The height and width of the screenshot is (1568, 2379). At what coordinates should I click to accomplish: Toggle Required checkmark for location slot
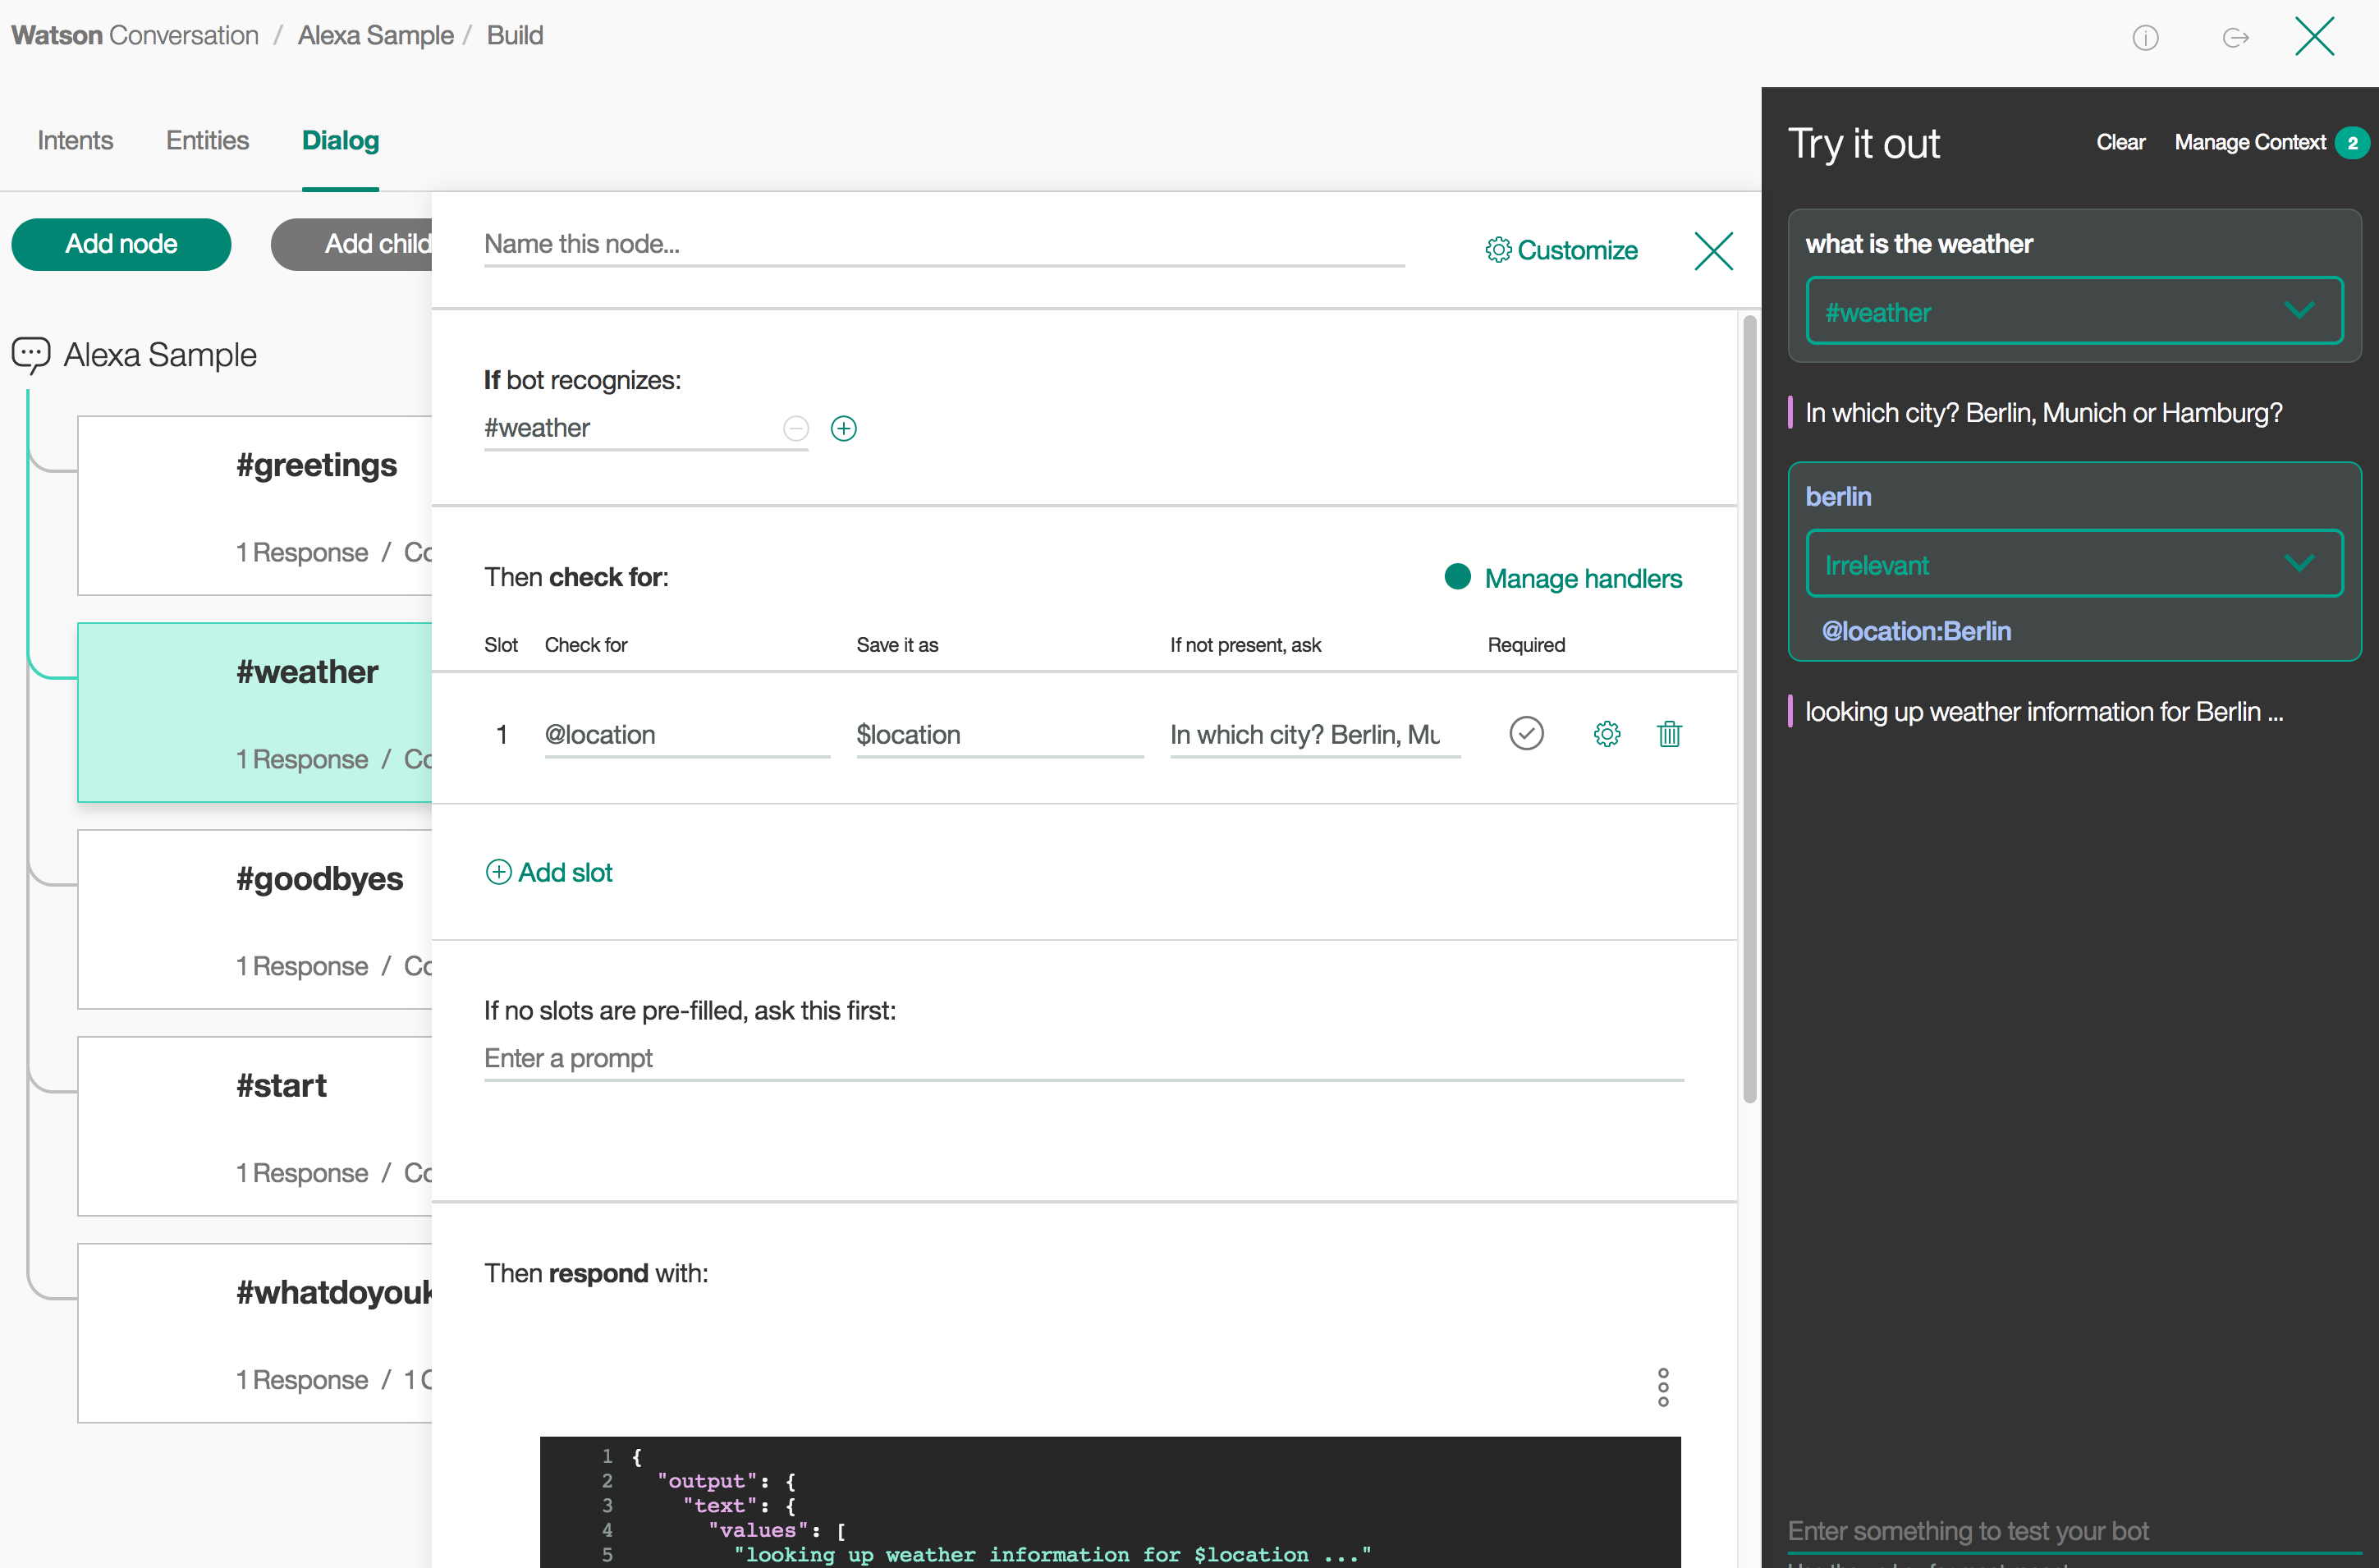1526,734
